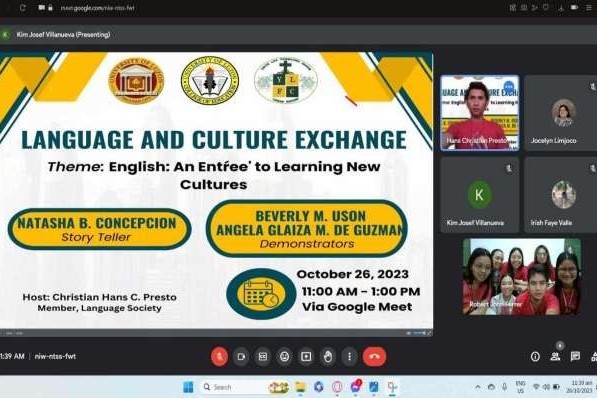
Task: Open the browser downloads icon
Action: [561, 8]
